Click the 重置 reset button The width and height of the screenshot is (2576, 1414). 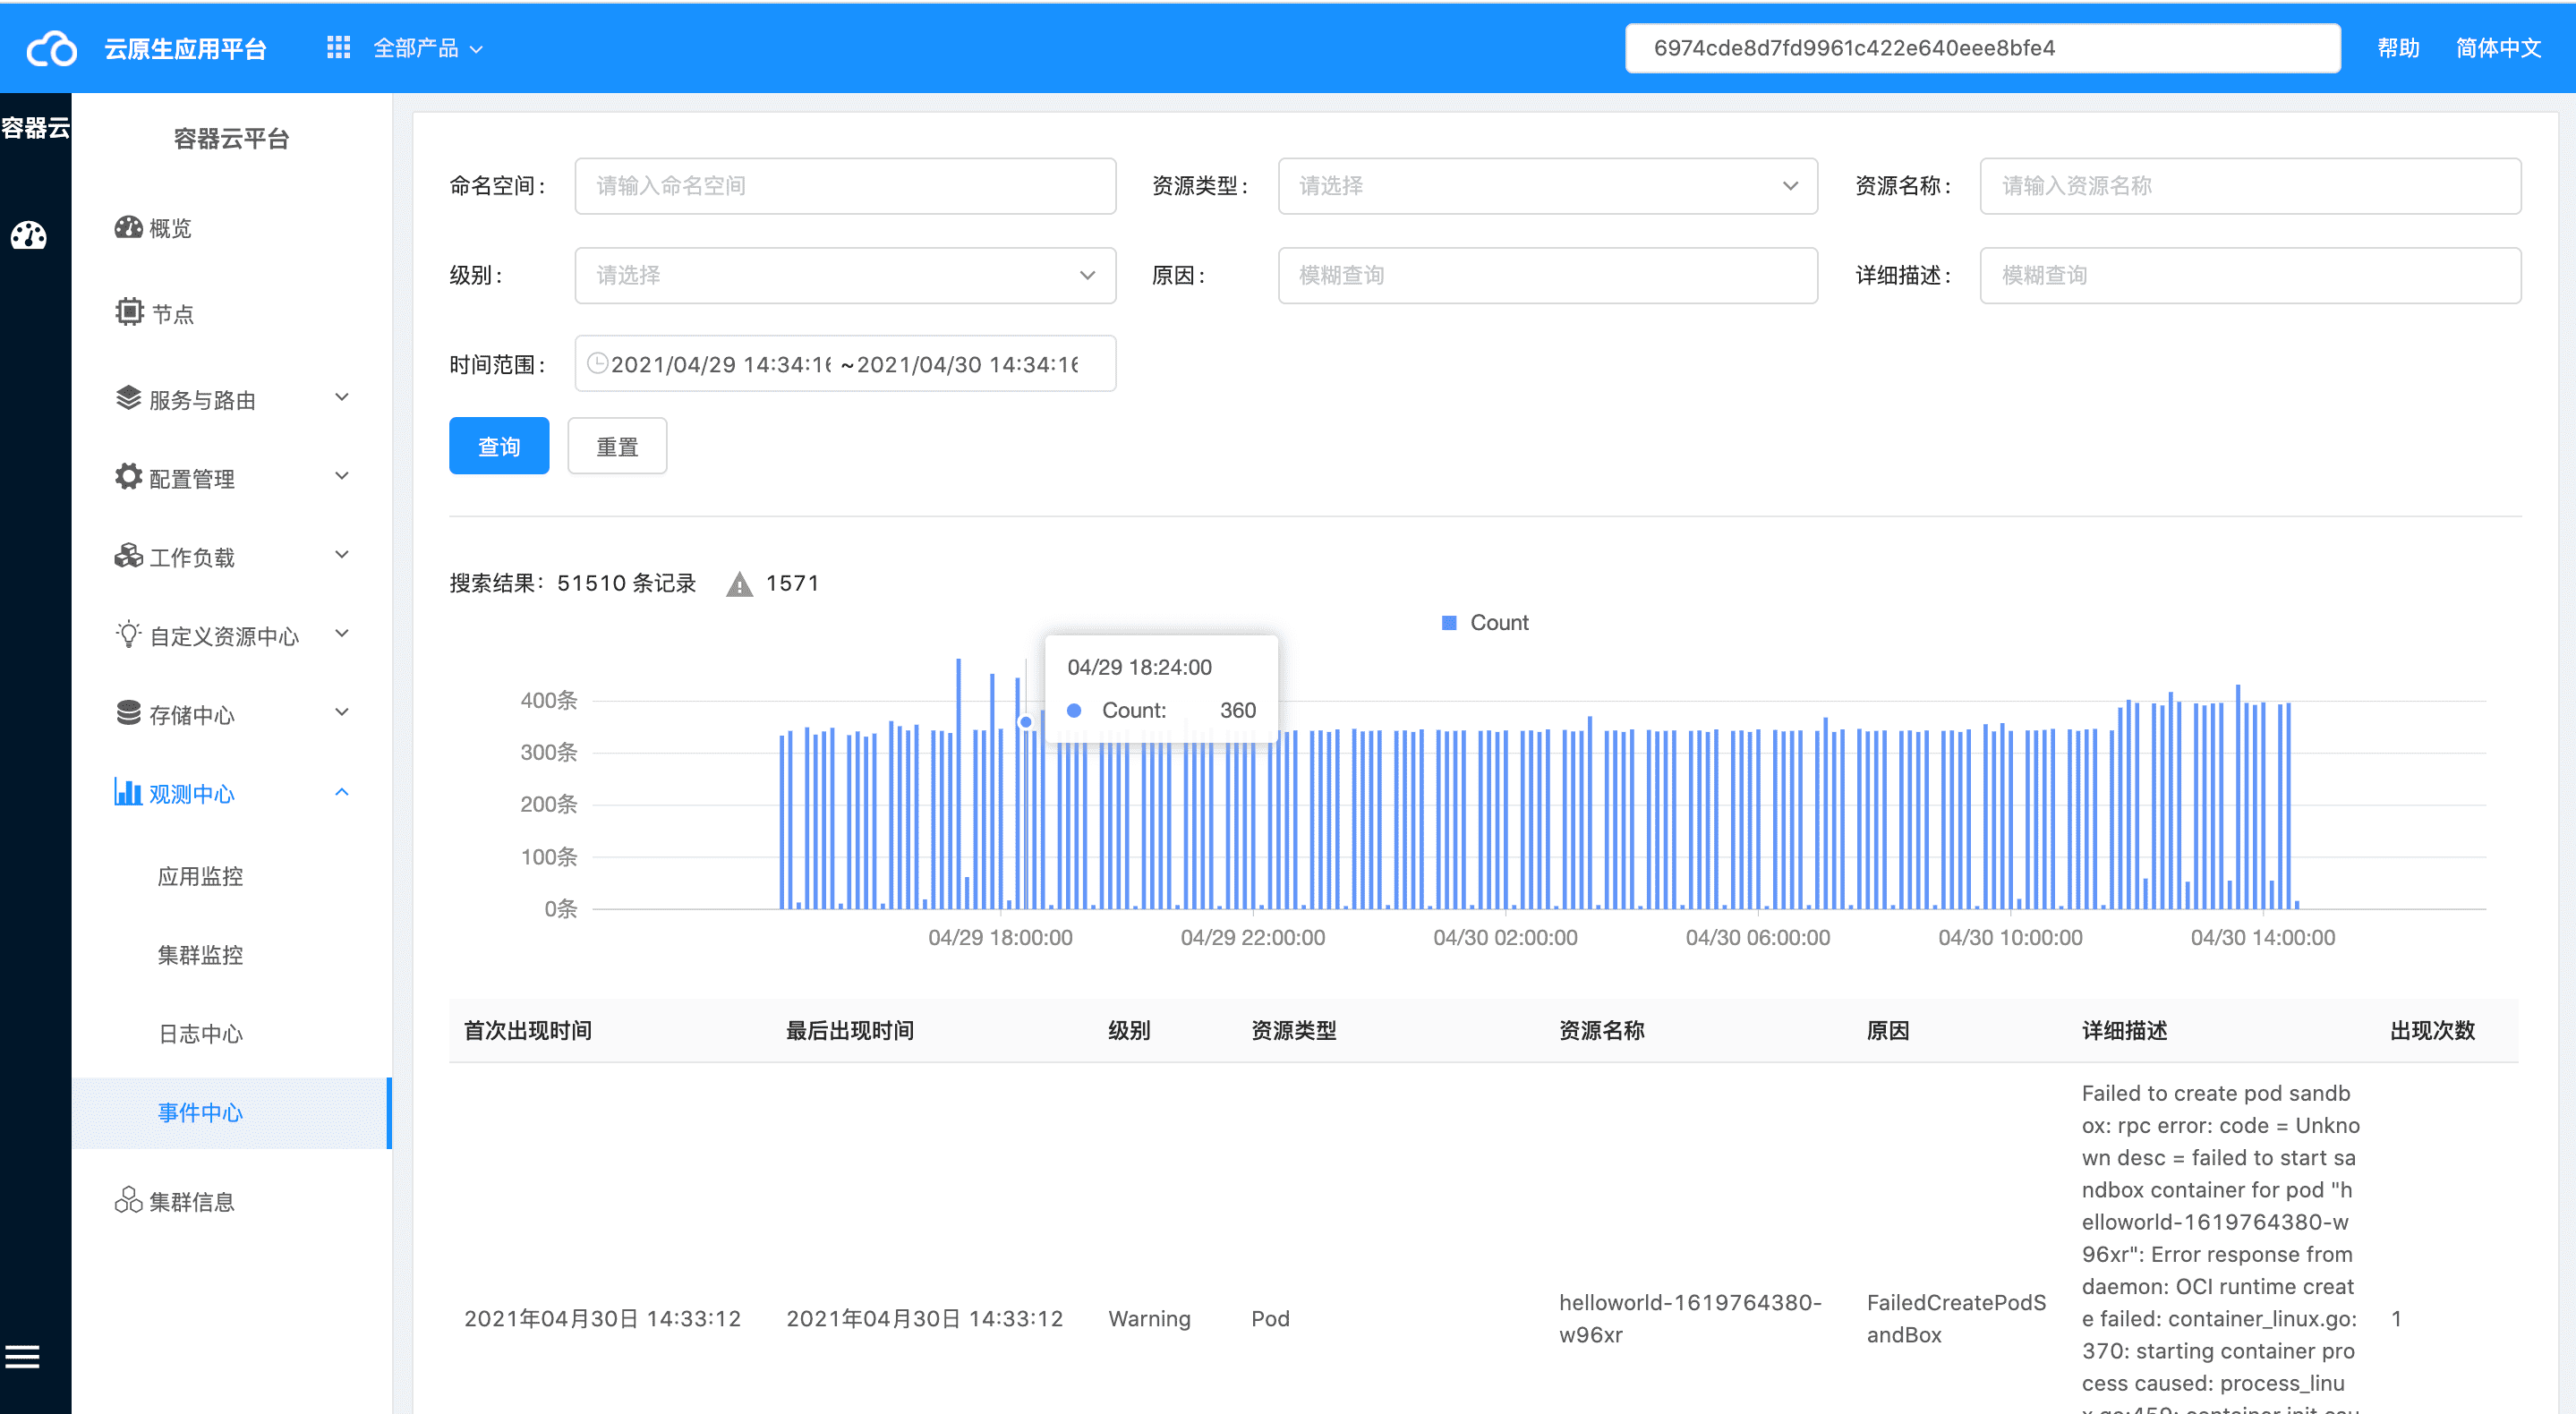617,446
